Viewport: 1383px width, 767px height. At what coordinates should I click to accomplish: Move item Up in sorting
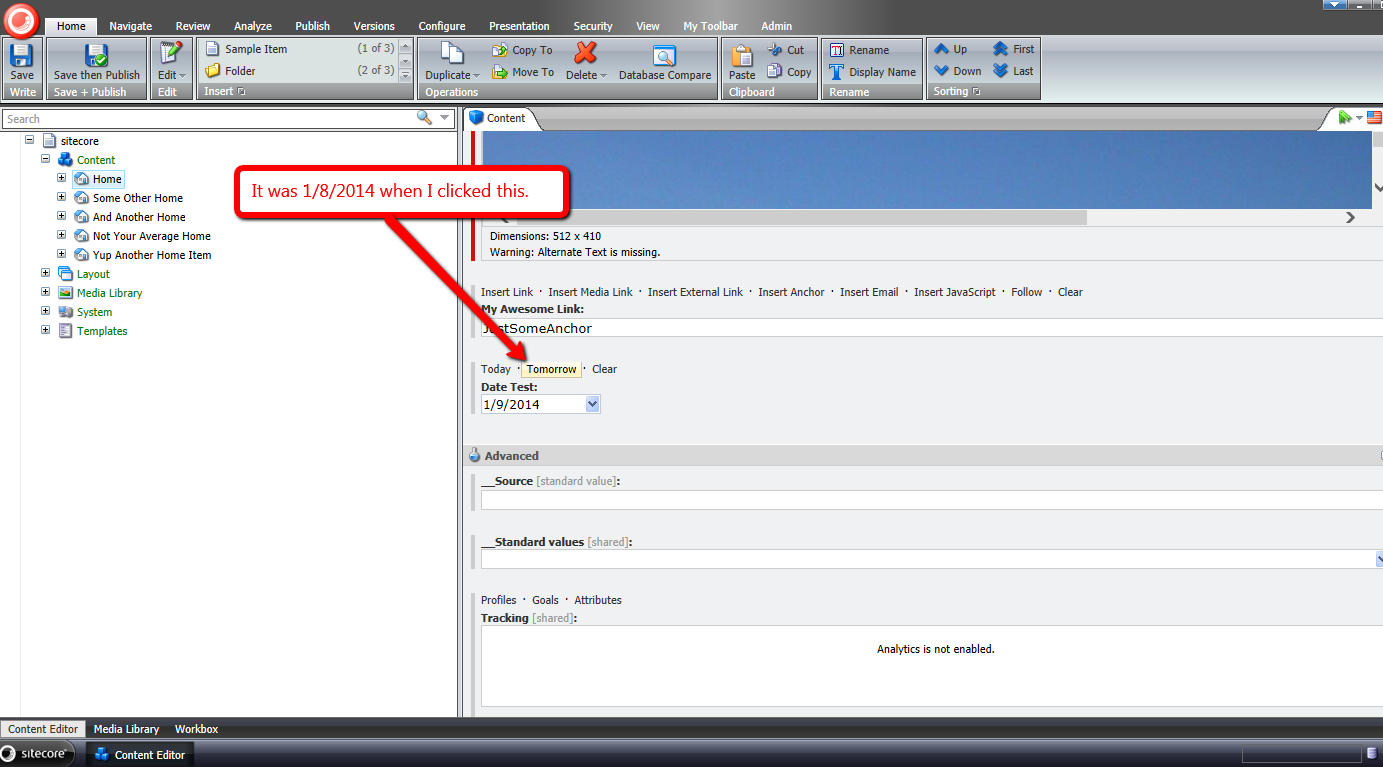click(942, 49)
